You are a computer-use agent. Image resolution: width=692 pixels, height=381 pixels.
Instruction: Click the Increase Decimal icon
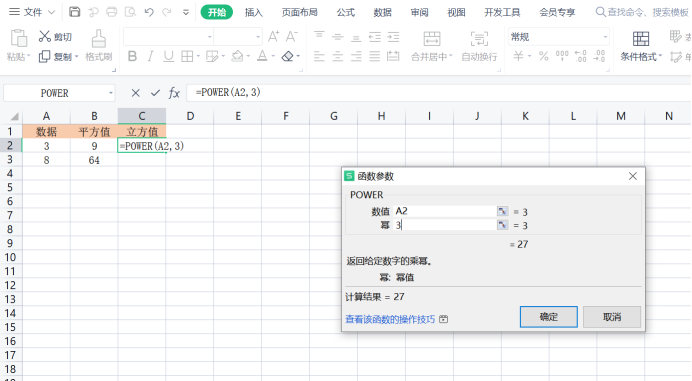pyautogui.click(x=580, y=56)
